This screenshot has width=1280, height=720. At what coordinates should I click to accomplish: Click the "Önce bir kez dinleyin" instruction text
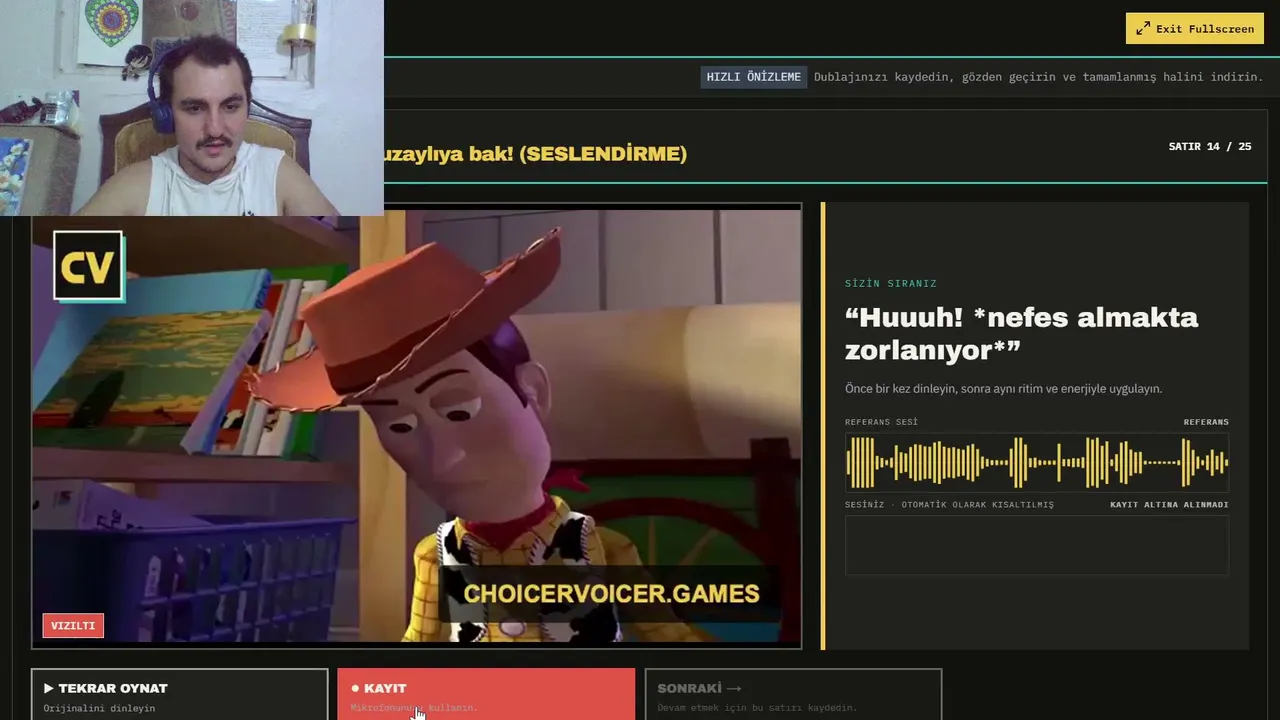[x=1004, y=388]
